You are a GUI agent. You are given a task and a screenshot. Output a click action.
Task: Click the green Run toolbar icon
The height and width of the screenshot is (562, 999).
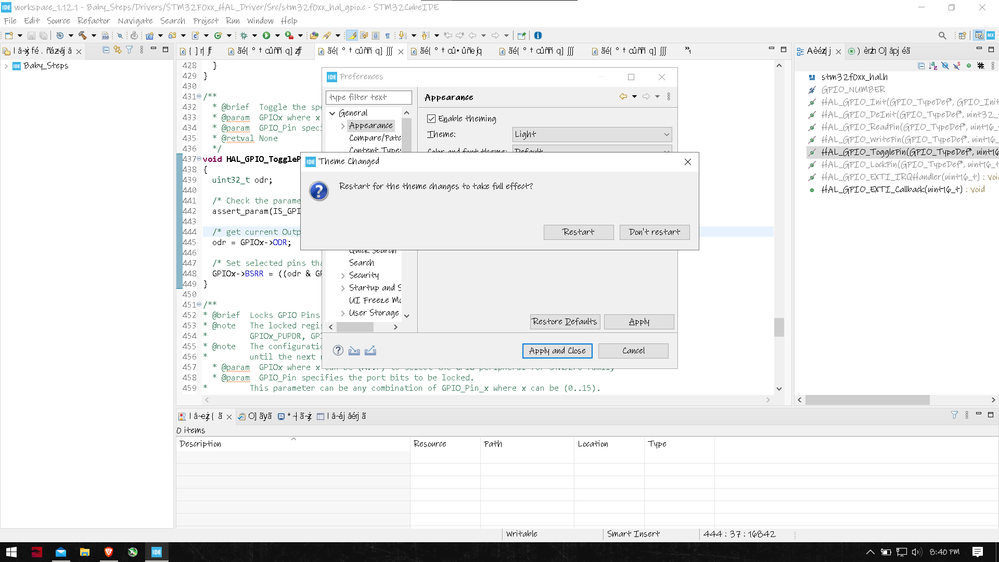[266, 36]
